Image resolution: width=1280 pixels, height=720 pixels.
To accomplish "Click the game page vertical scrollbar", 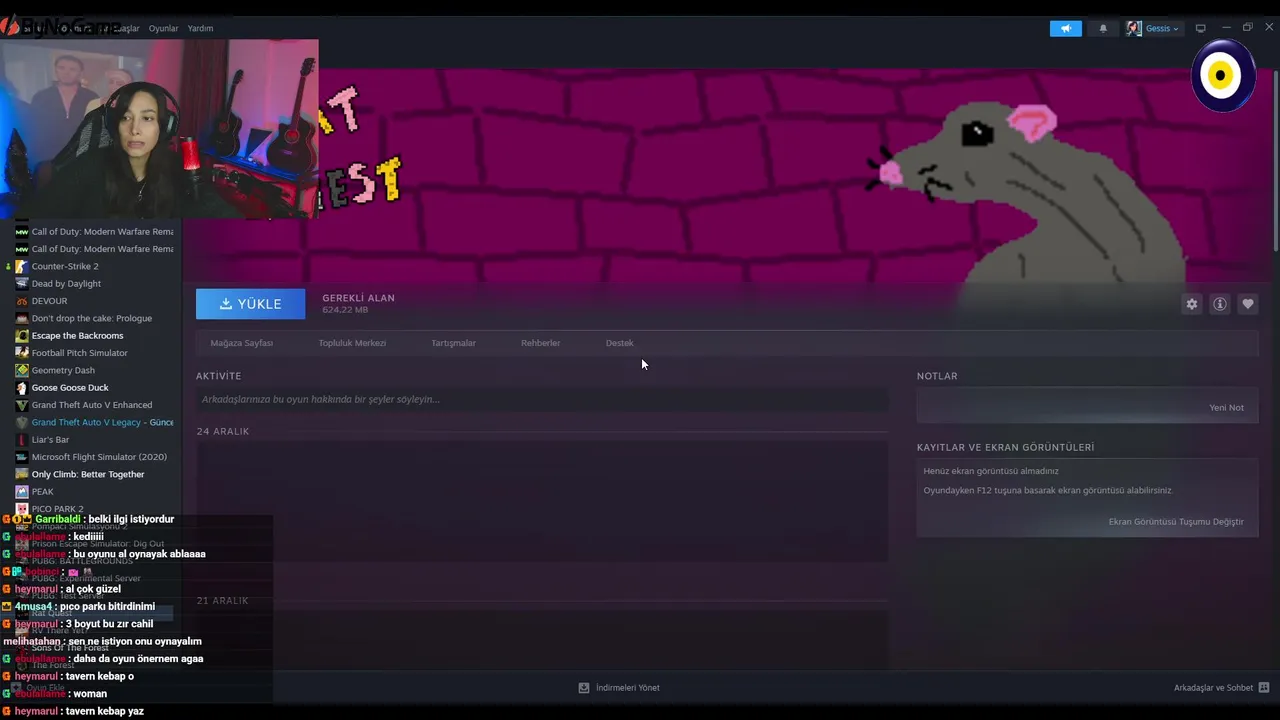I will click(x=1275, y=160).
